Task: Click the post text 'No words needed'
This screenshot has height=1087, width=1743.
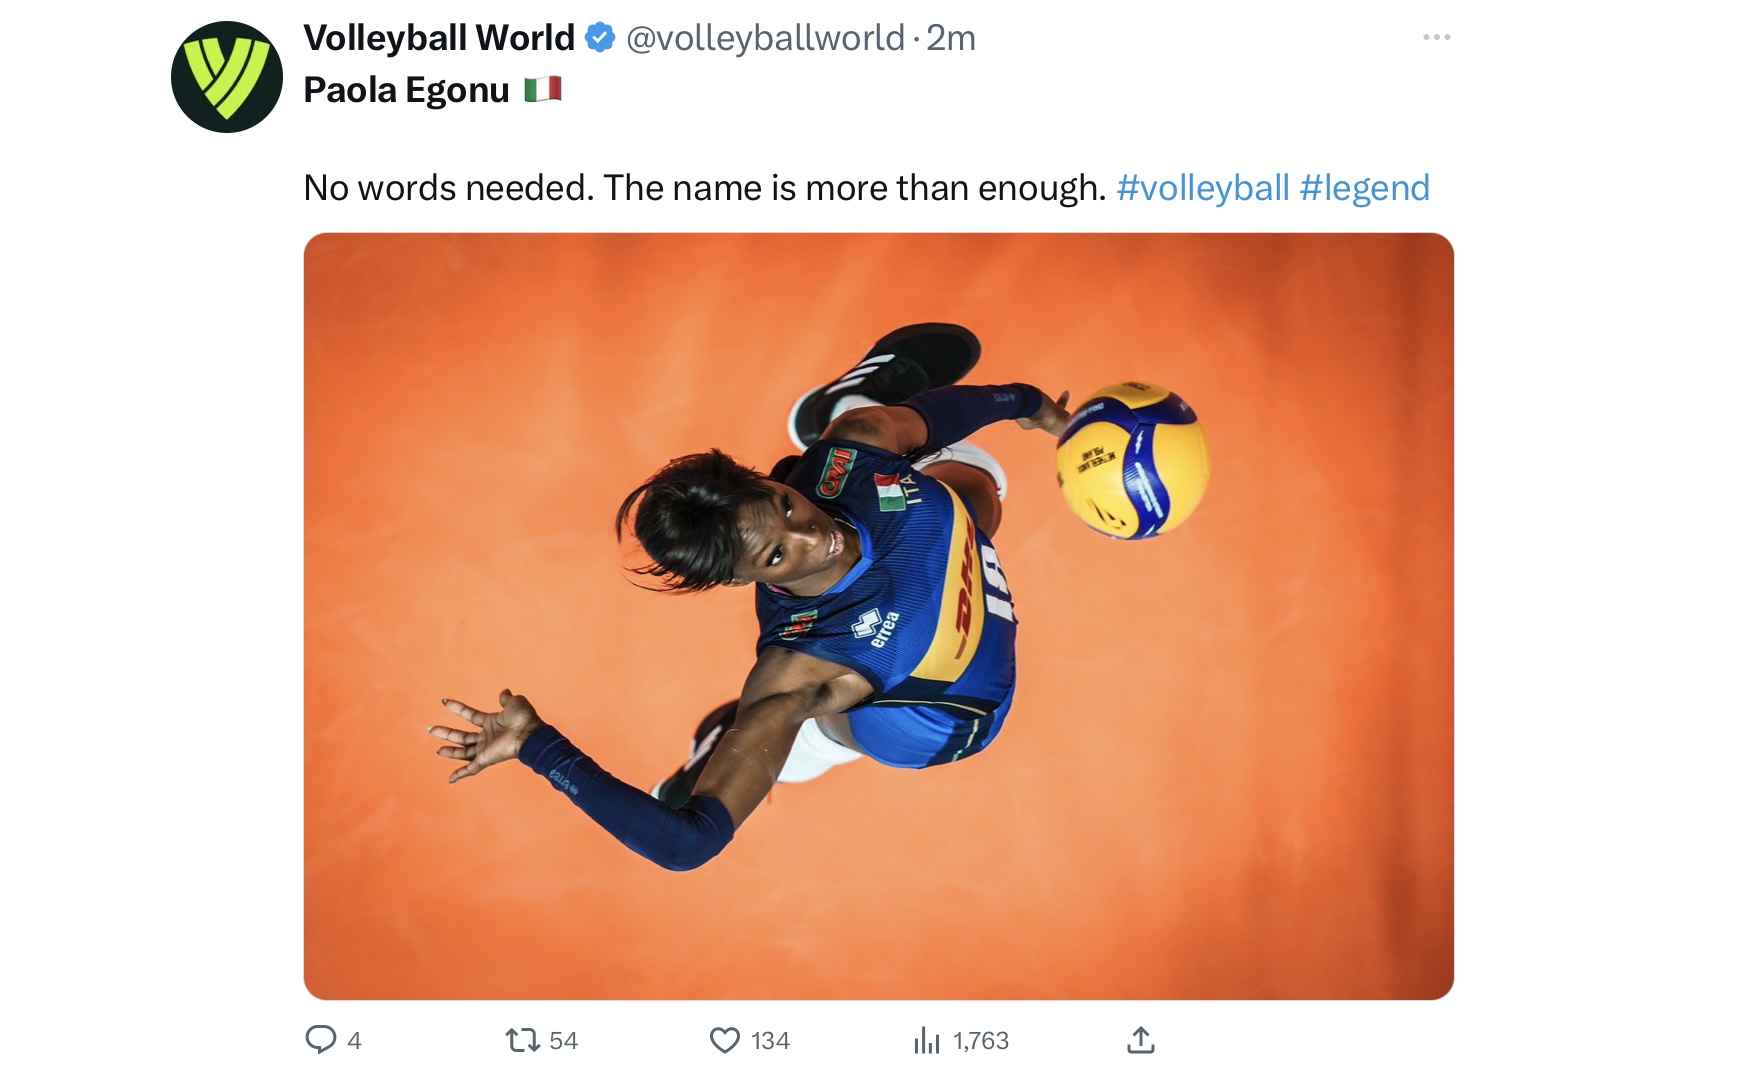Action: pos(448,188)
